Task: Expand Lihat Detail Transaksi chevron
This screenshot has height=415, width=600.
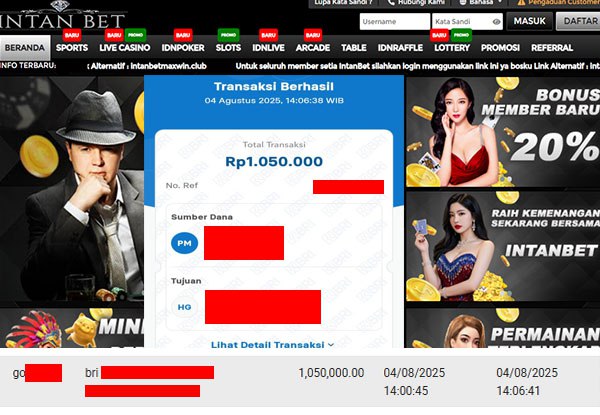Action: pyautogui.click(x=331, y=345)
